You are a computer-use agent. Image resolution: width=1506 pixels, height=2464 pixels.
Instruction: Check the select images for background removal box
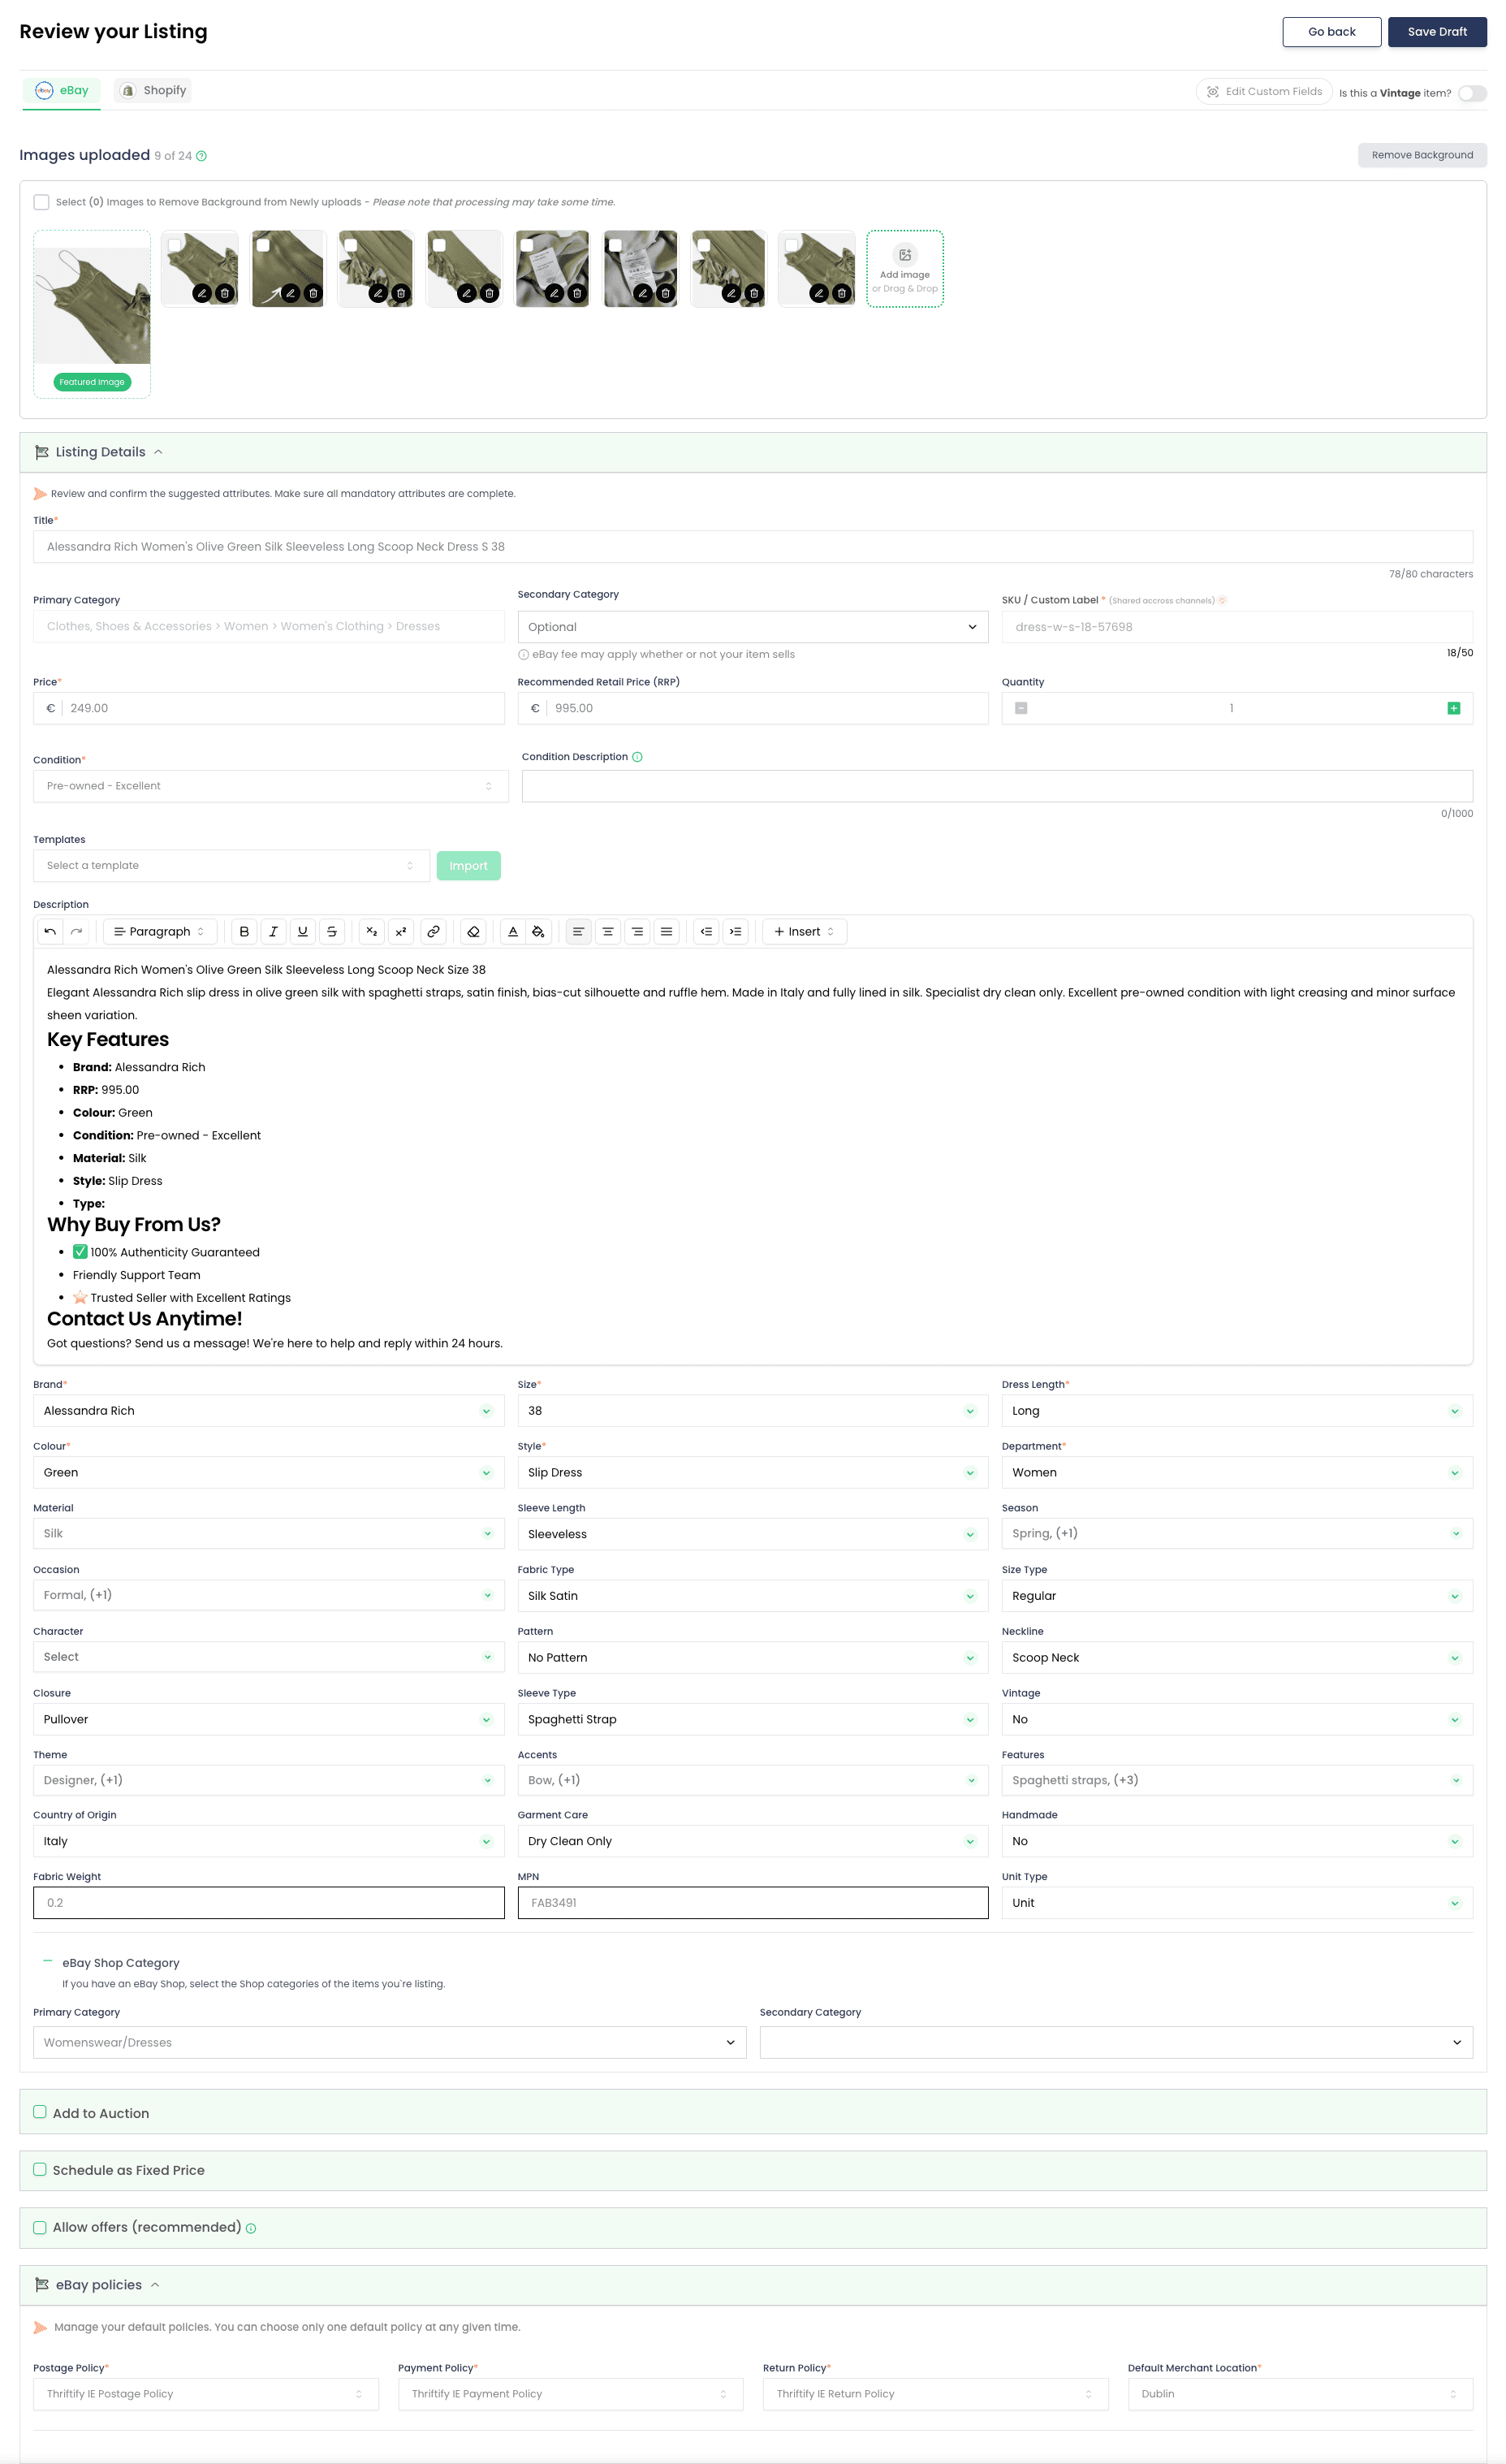point(41,202)
